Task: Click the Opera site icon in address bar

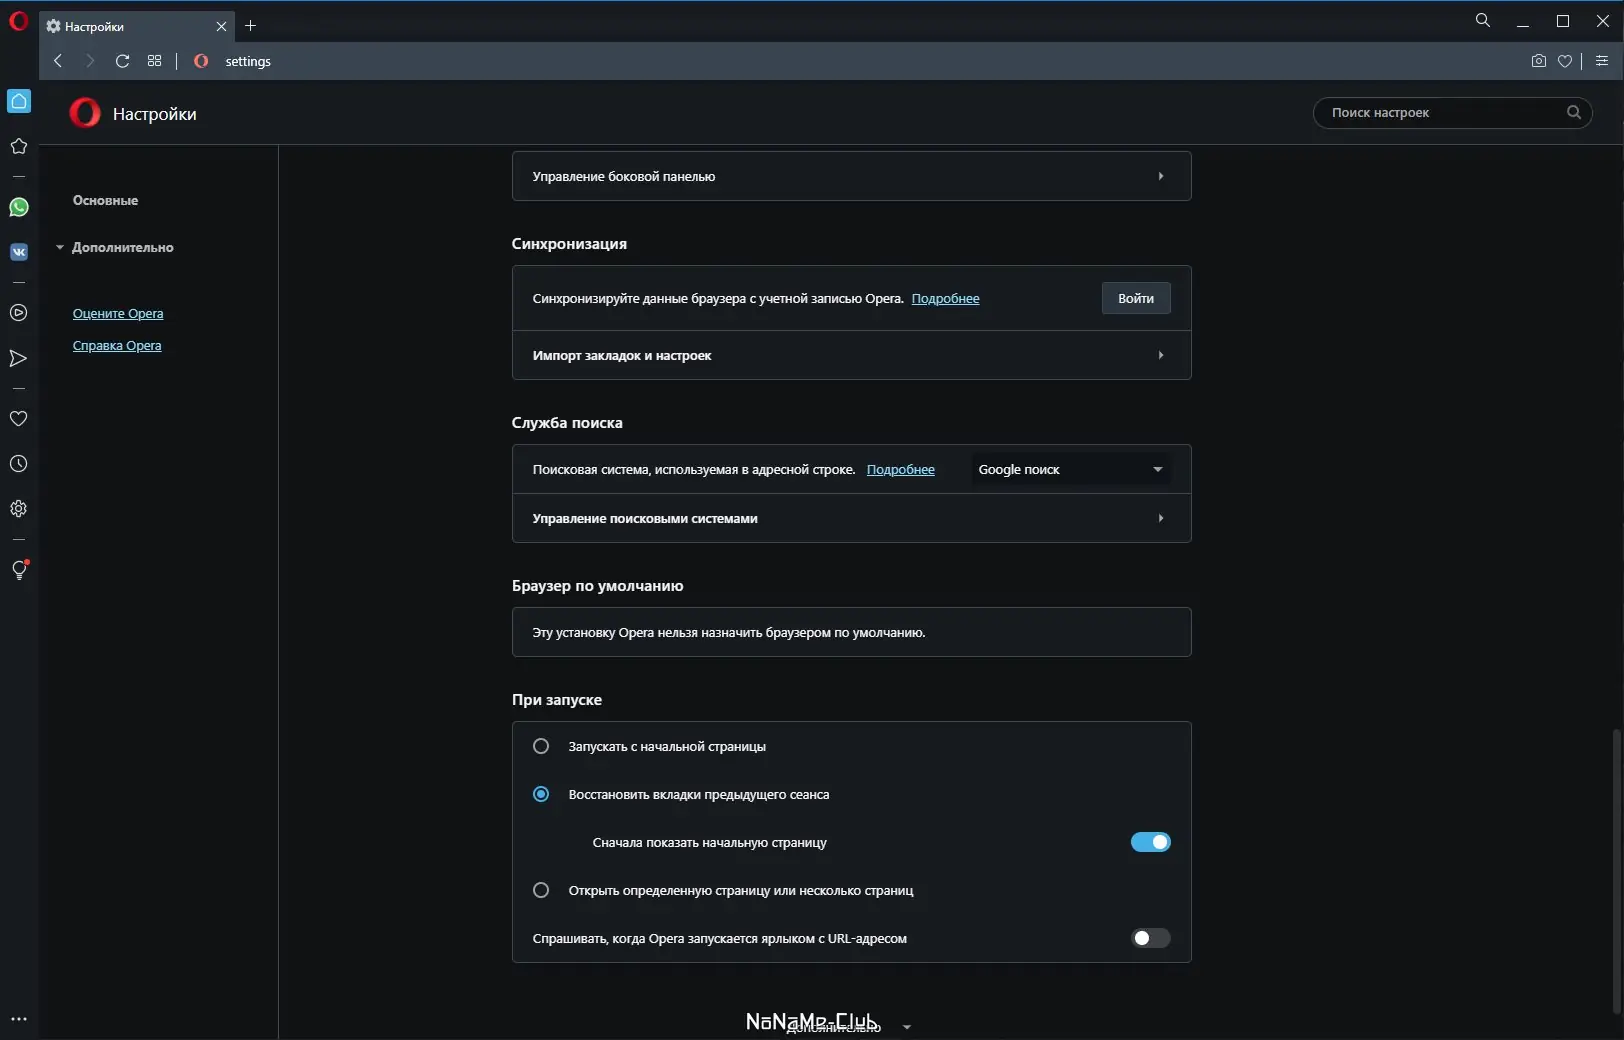Action: [x=201, y=61]
